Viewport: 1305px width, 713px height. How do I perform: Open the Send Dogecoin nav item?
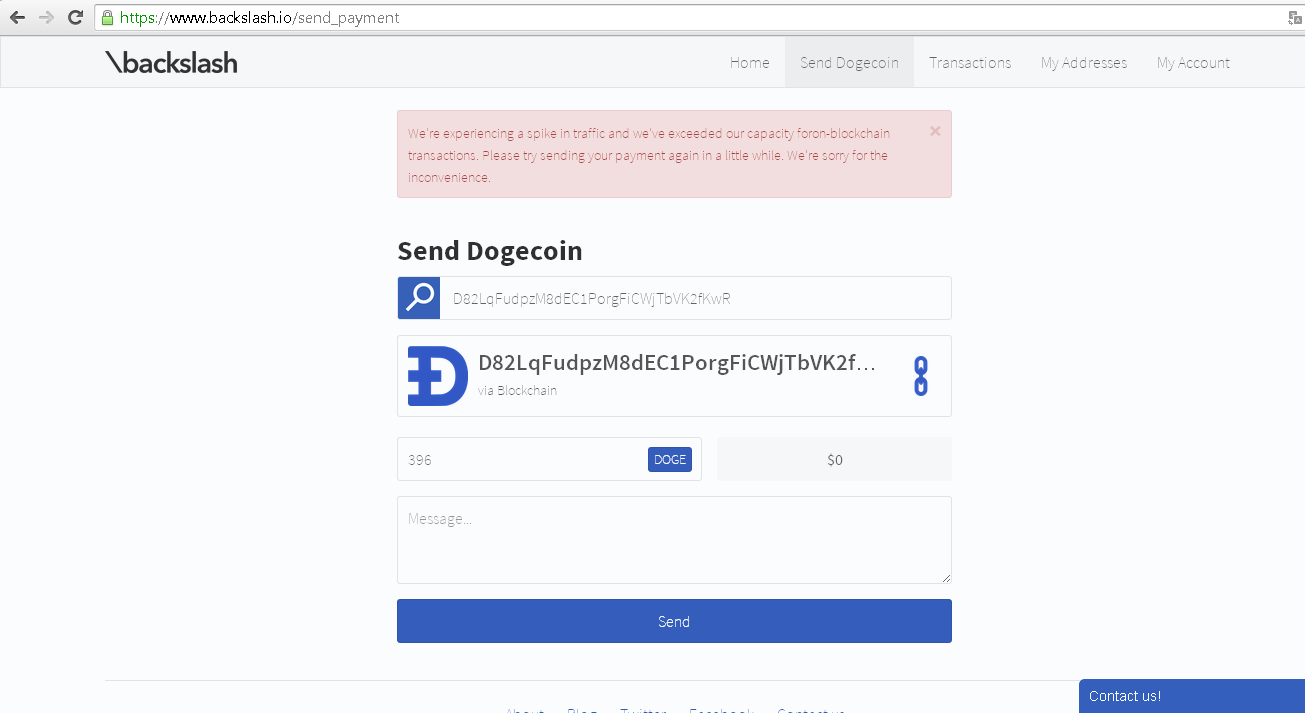point(849,62)
